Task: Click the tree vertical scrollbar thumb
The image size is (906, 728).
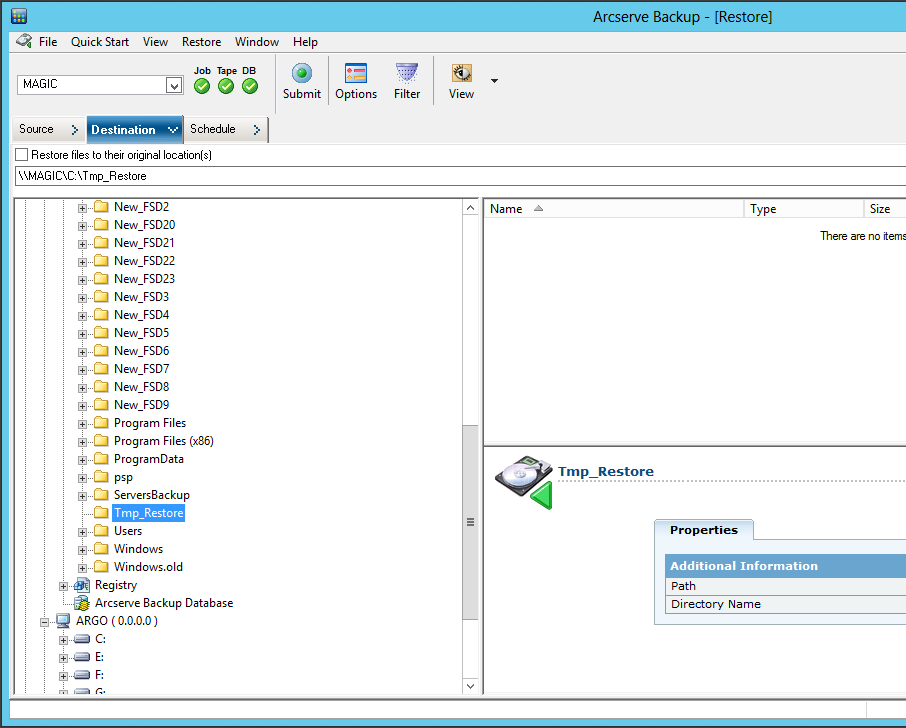Action: pos(470,522)
